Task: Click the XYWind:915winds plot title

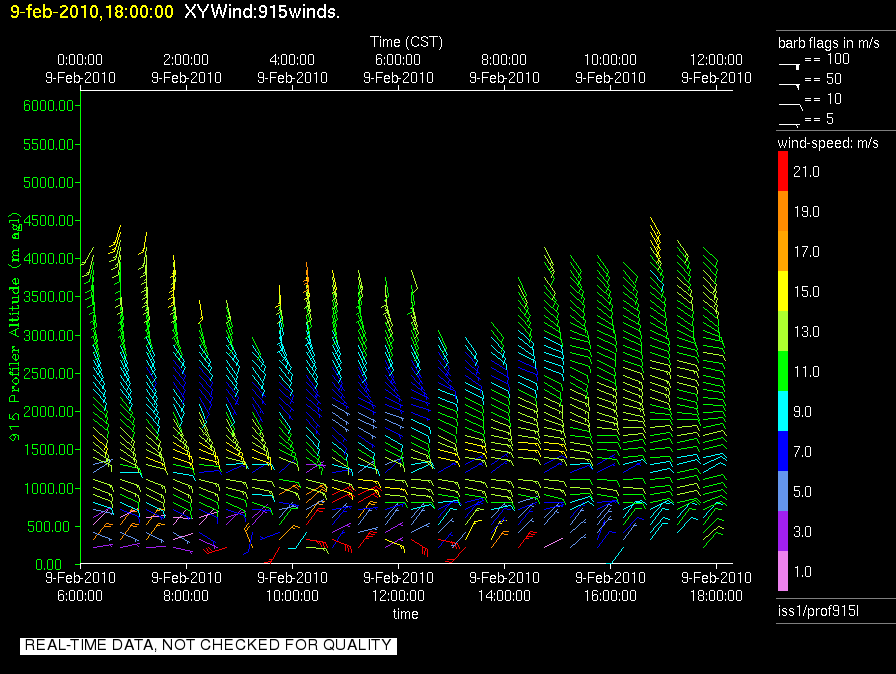Action: [262, 12]
